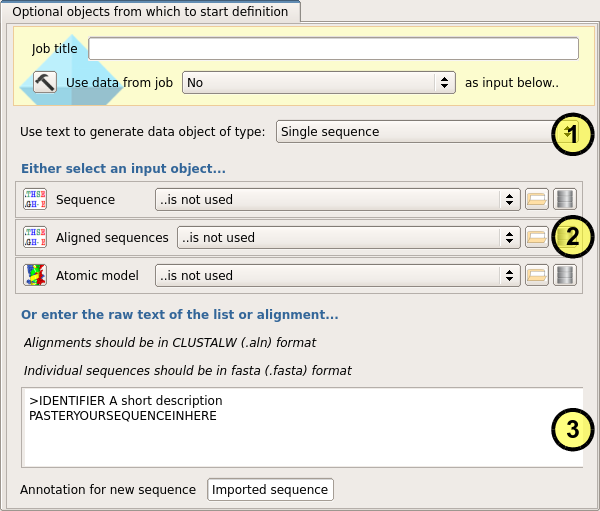Viewport: 600px width, 511px height.
Task: Open the database icon in the Atomic model row
Action: click(x=565, y=275)
